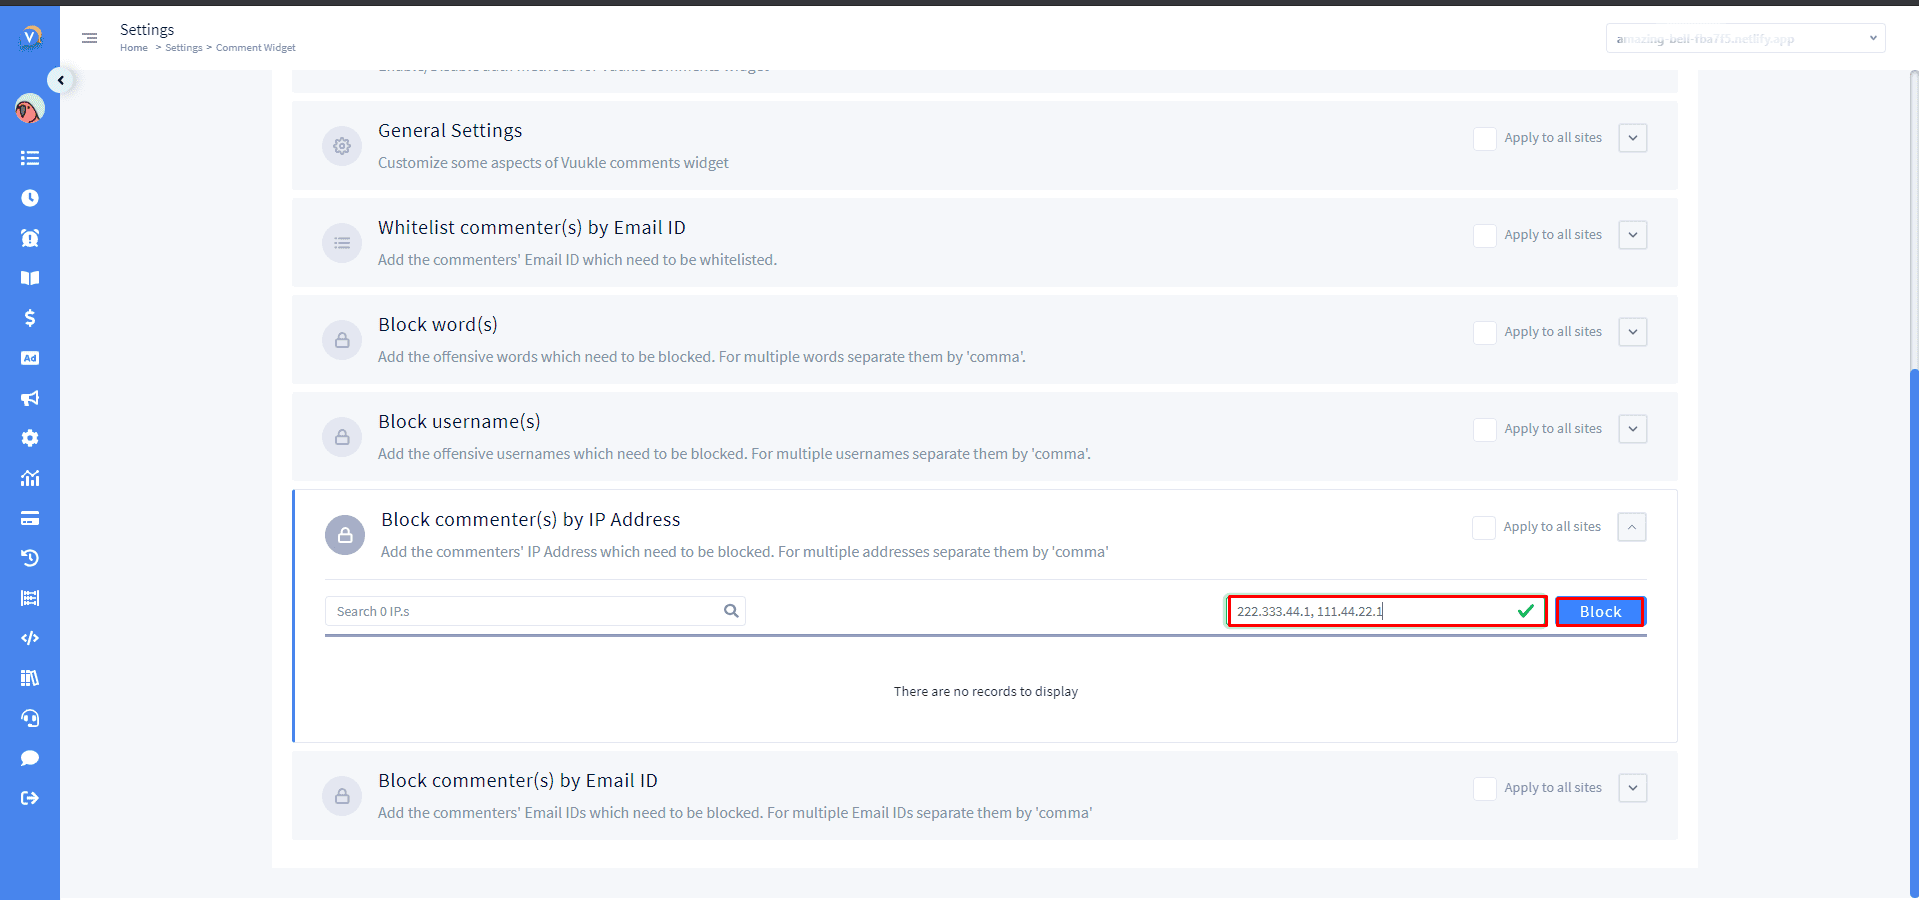Image resolution: width=1919 pixels, height=900 pixels.
Task: Click the search magnifier in Search IPs field
Action: [x=731, y=611]
